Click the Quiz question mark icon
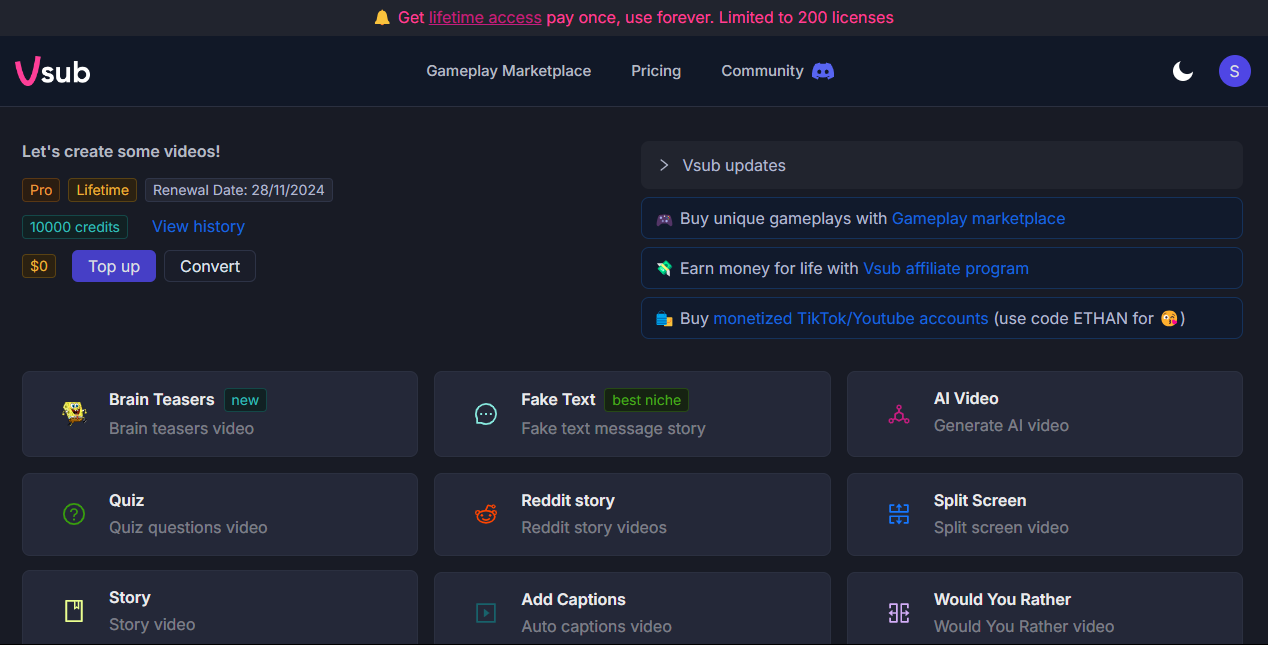 [74, 514]
